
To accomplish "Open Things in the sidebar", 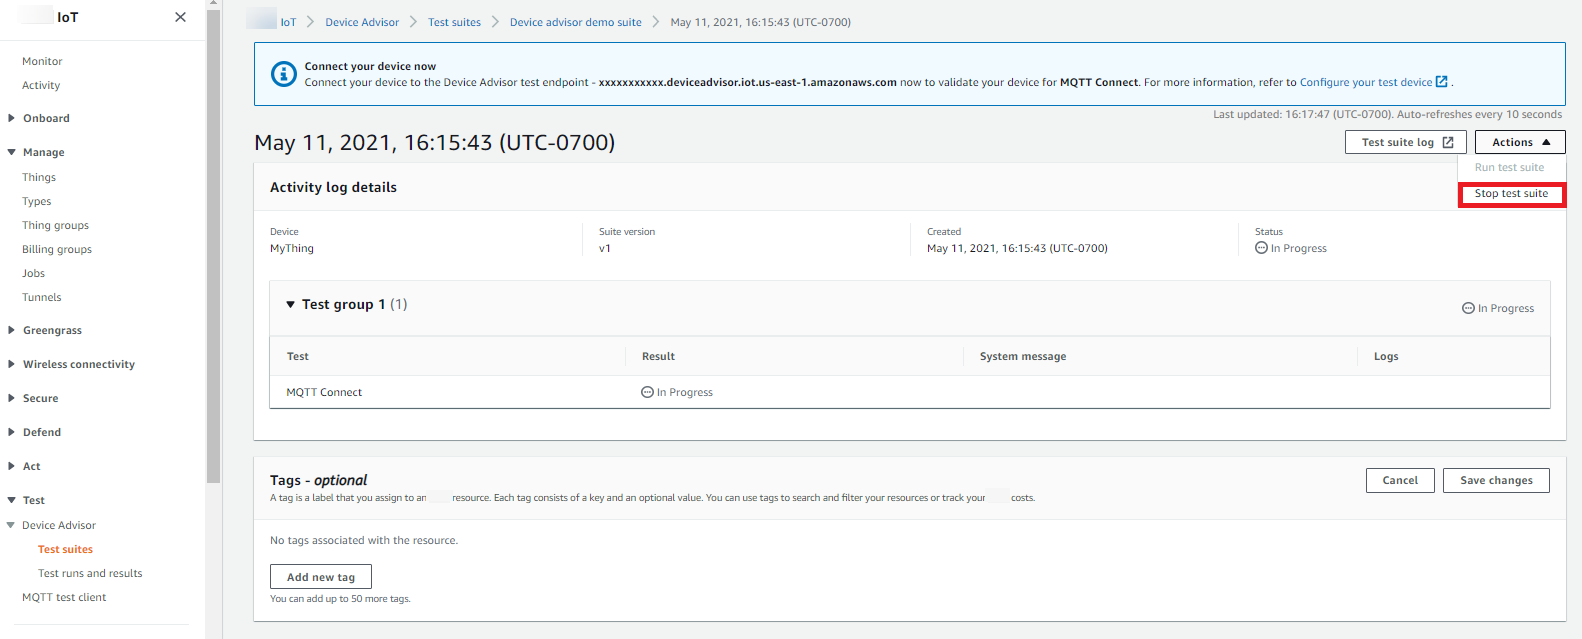I will [x=39, y=177].
